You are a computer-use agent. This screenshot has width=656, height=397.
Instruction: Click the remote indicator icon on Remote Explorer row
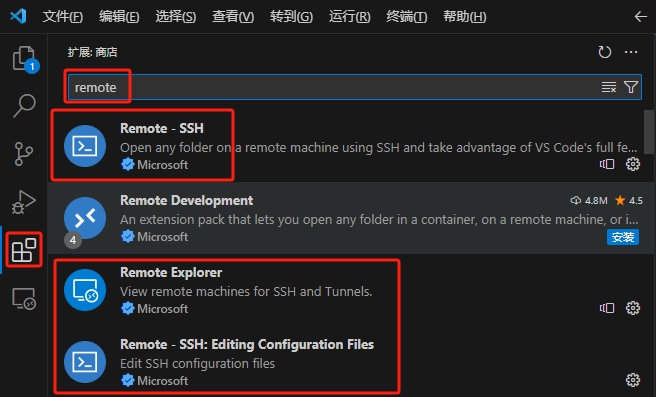[607, 308]
